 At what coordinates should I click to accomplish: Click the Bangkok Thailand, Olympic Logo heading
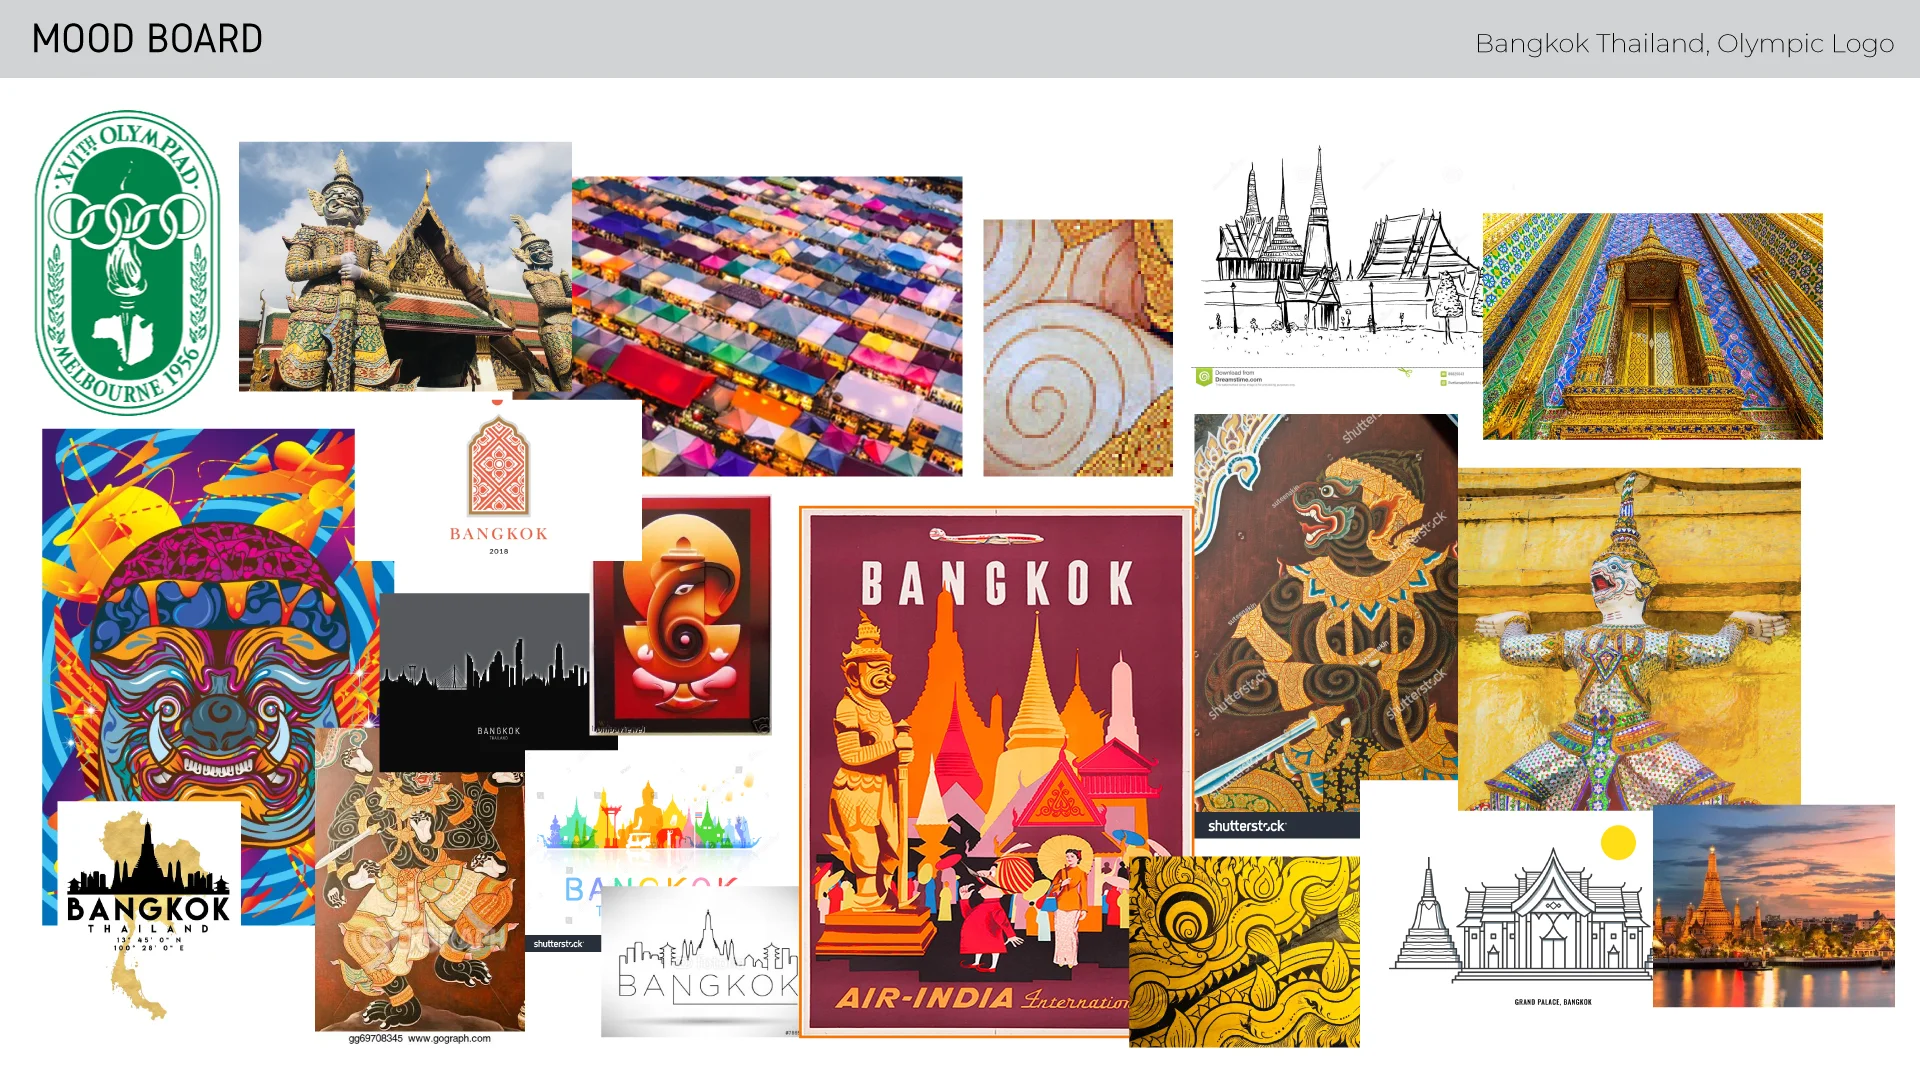click(x=1684, y=44)
